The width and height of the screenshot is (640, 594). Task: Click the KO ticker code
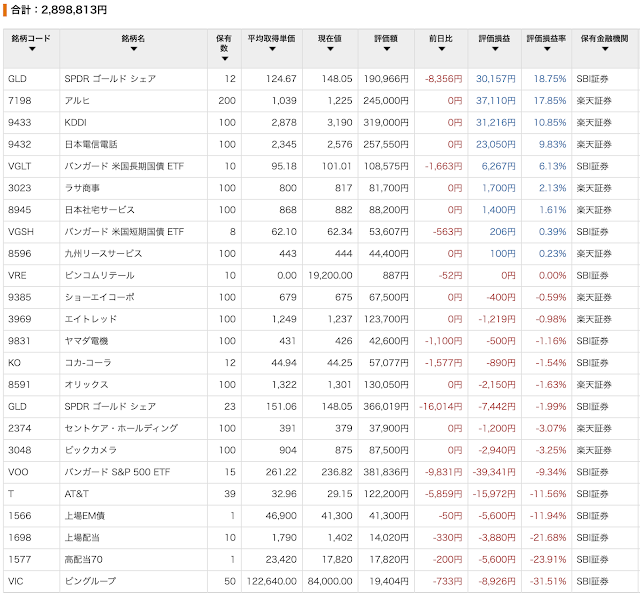[14, 363]
